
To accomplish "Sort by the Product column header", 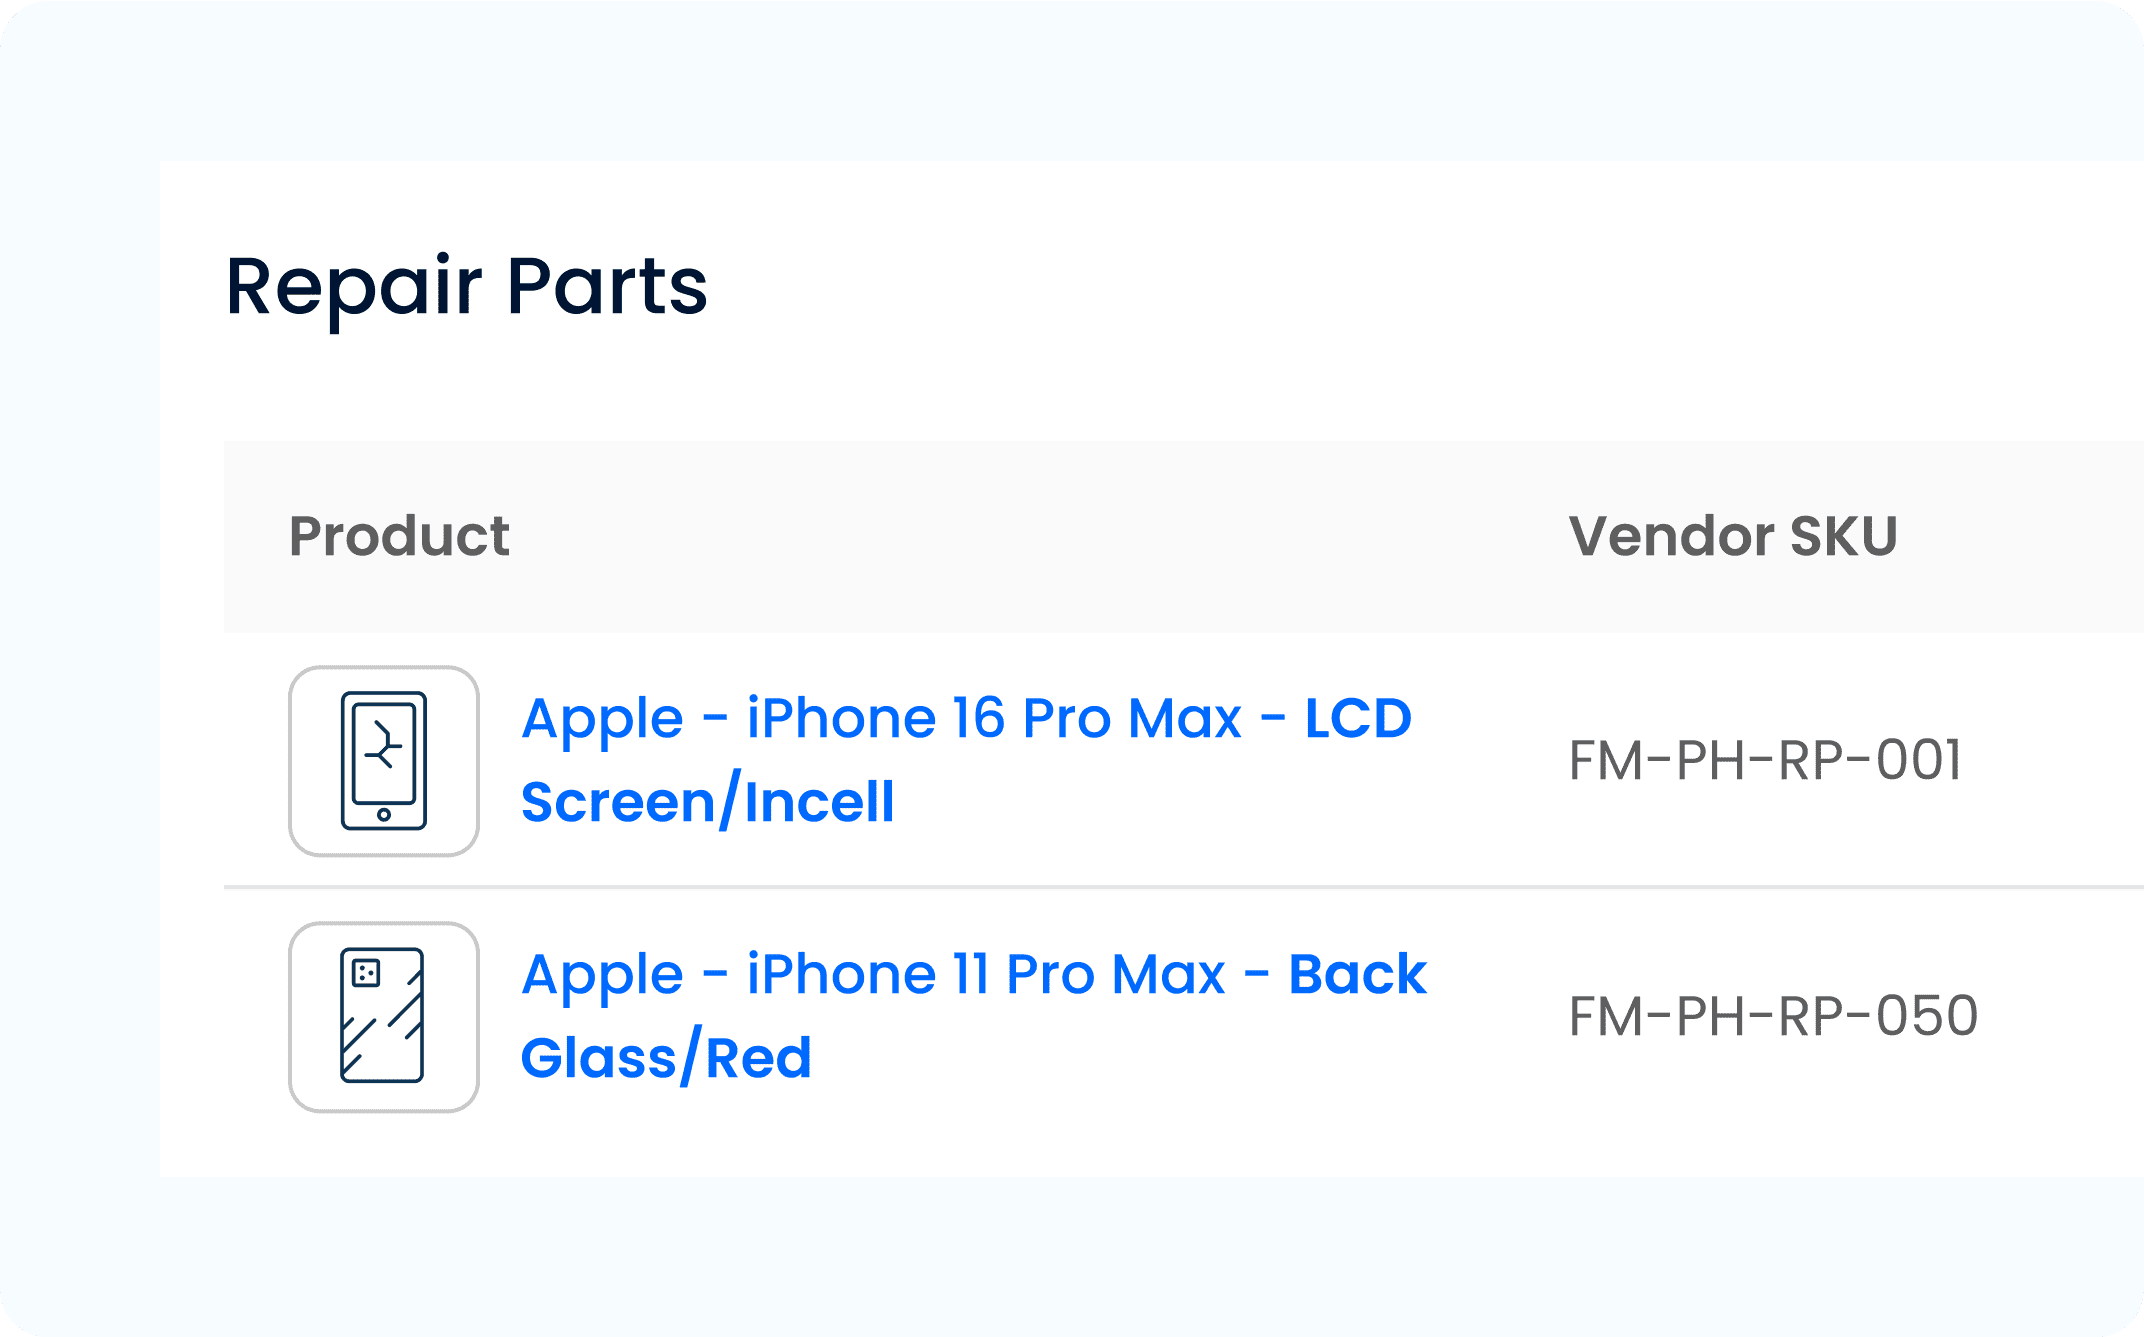I will pos(399,536).
